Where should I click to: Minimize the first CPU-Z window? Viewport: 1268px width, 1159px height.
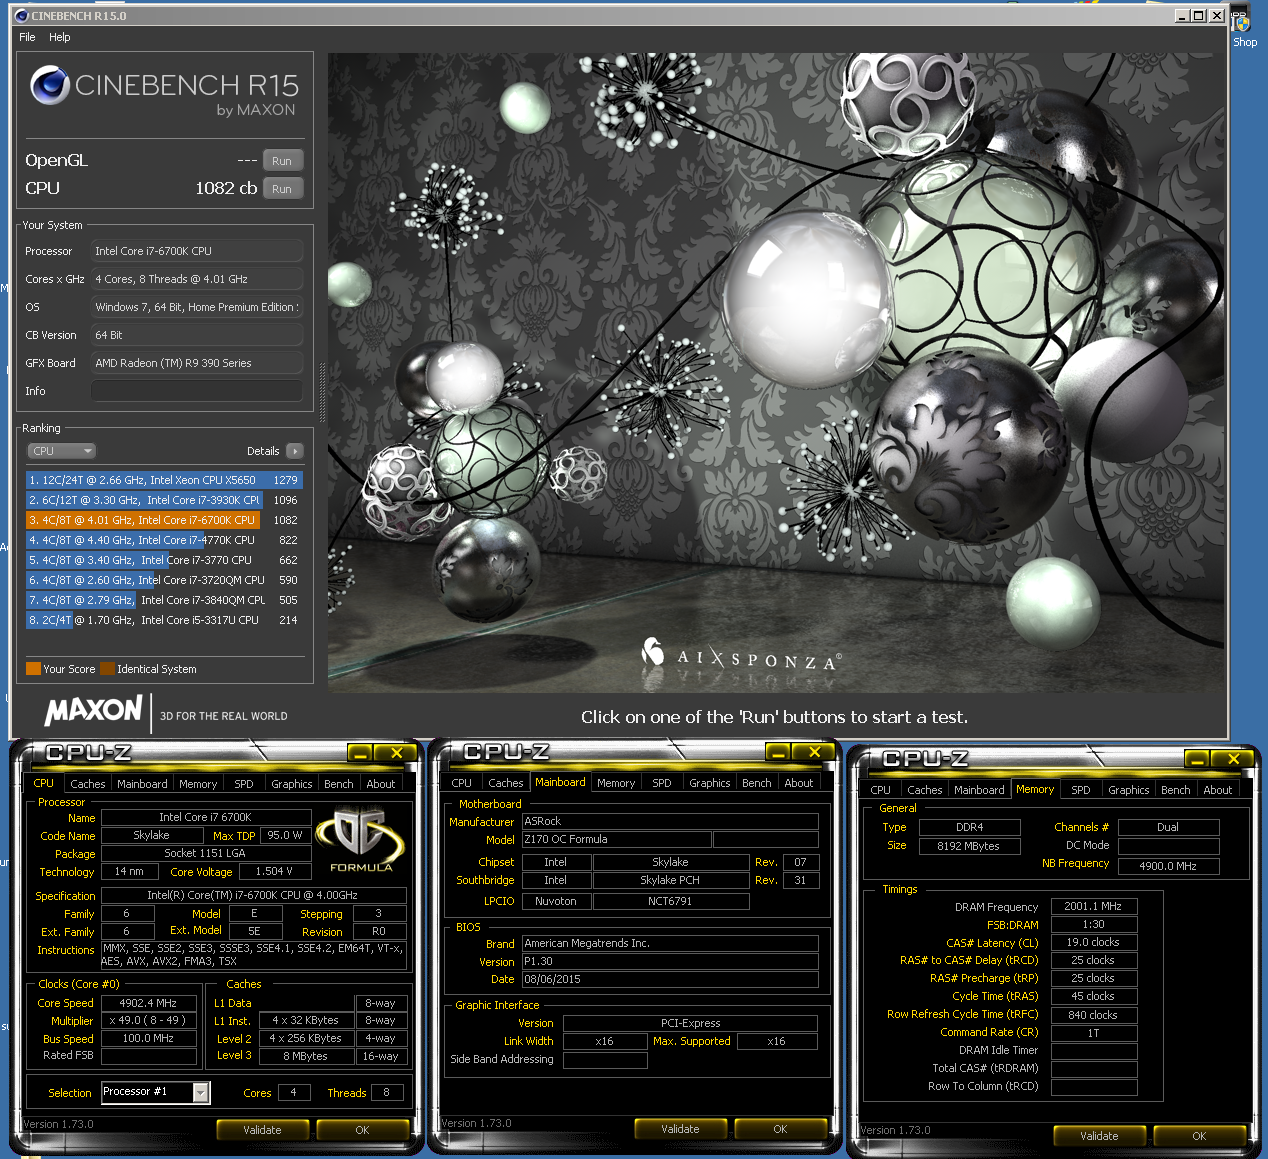360,753
